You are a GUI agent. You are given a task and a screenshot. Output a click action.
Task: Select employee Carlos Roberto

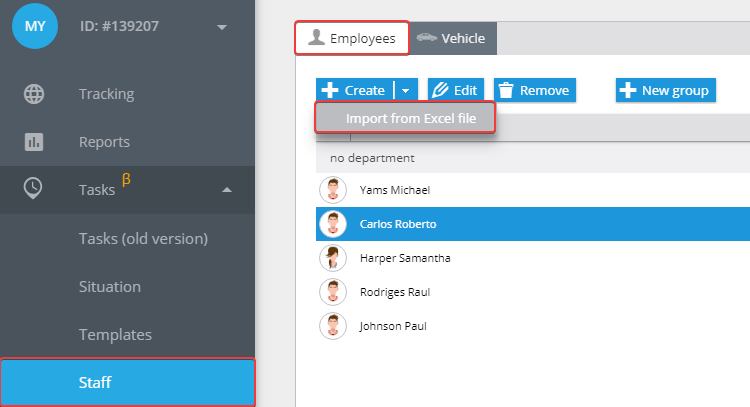533,224
